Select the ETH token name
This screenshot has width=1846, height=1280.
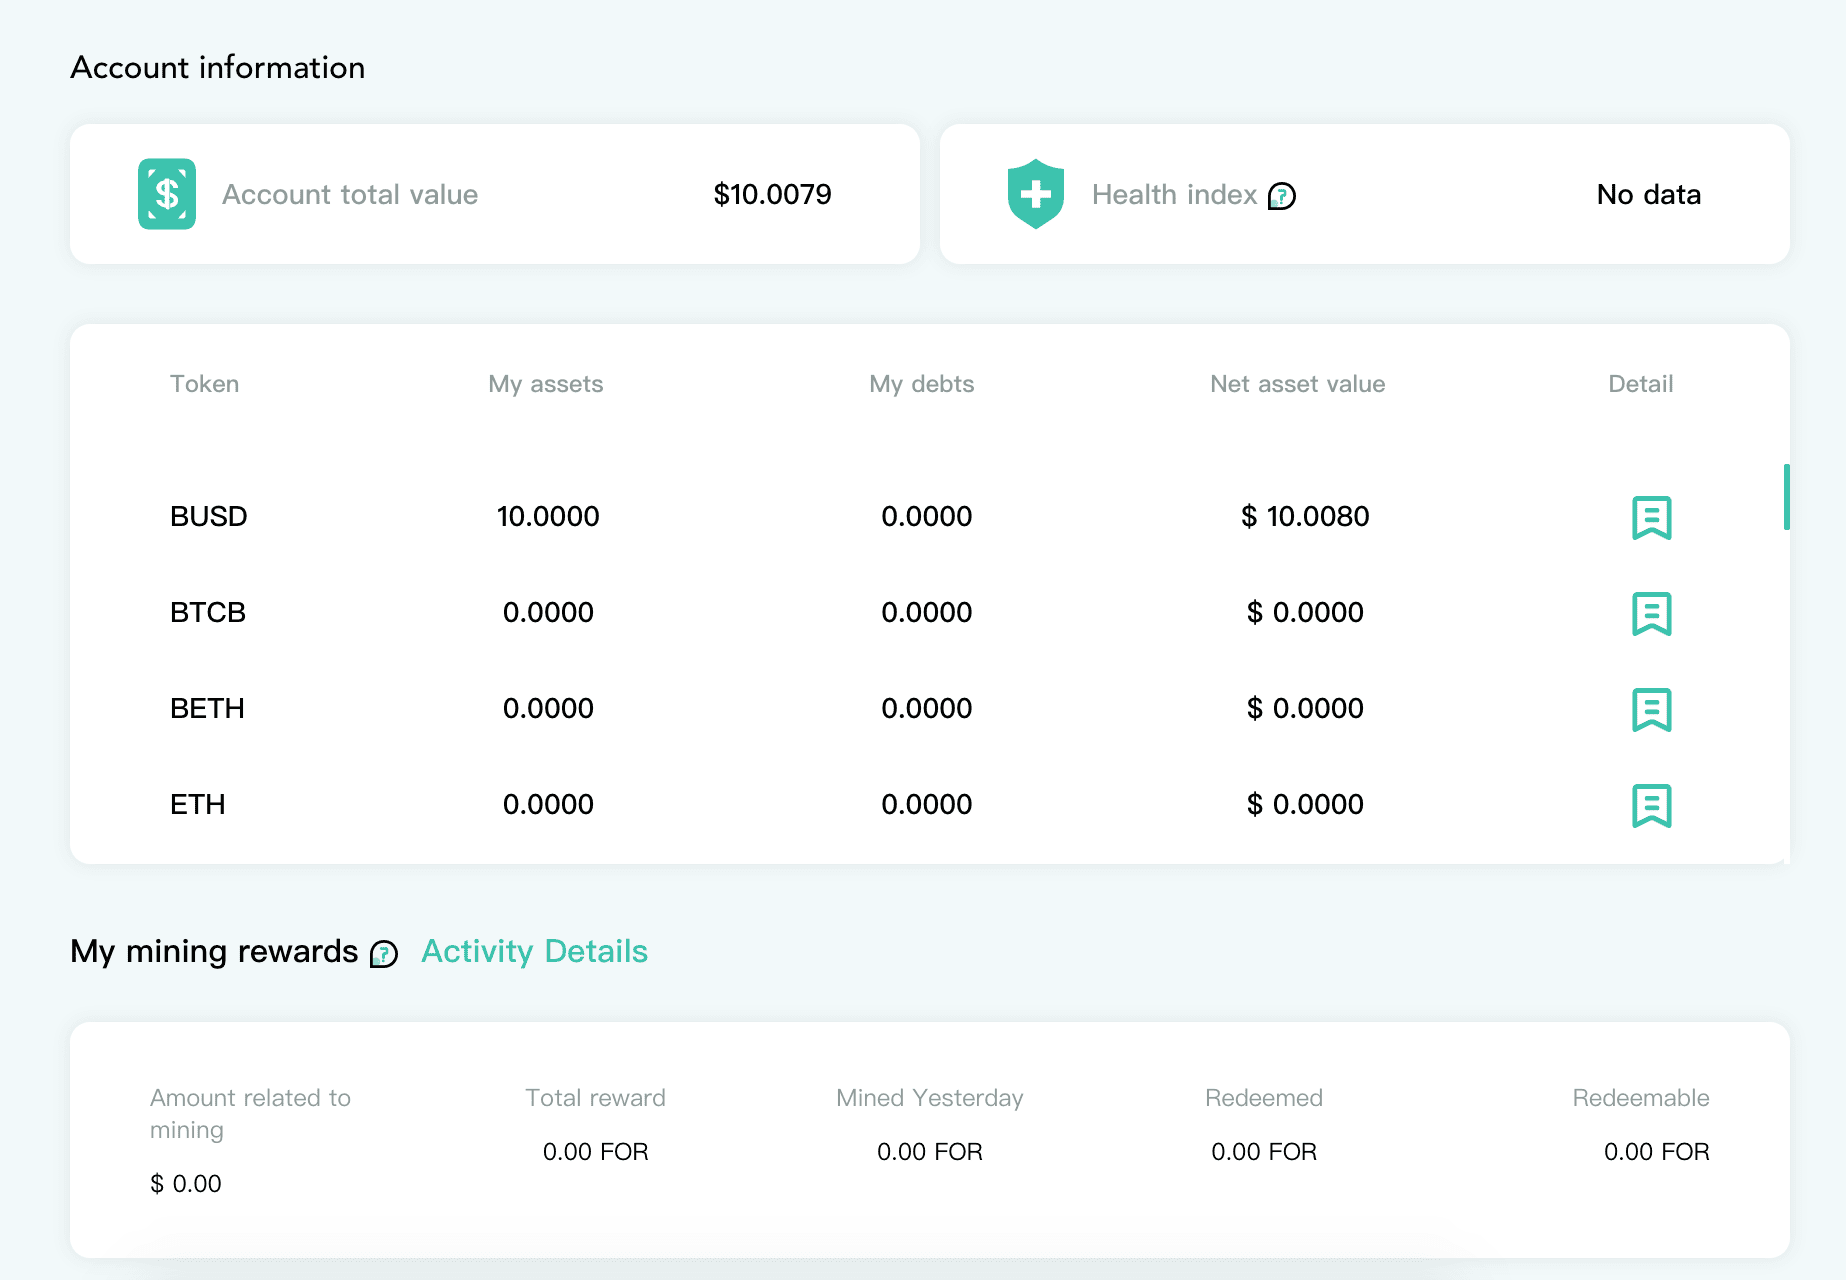pos(197,804)
